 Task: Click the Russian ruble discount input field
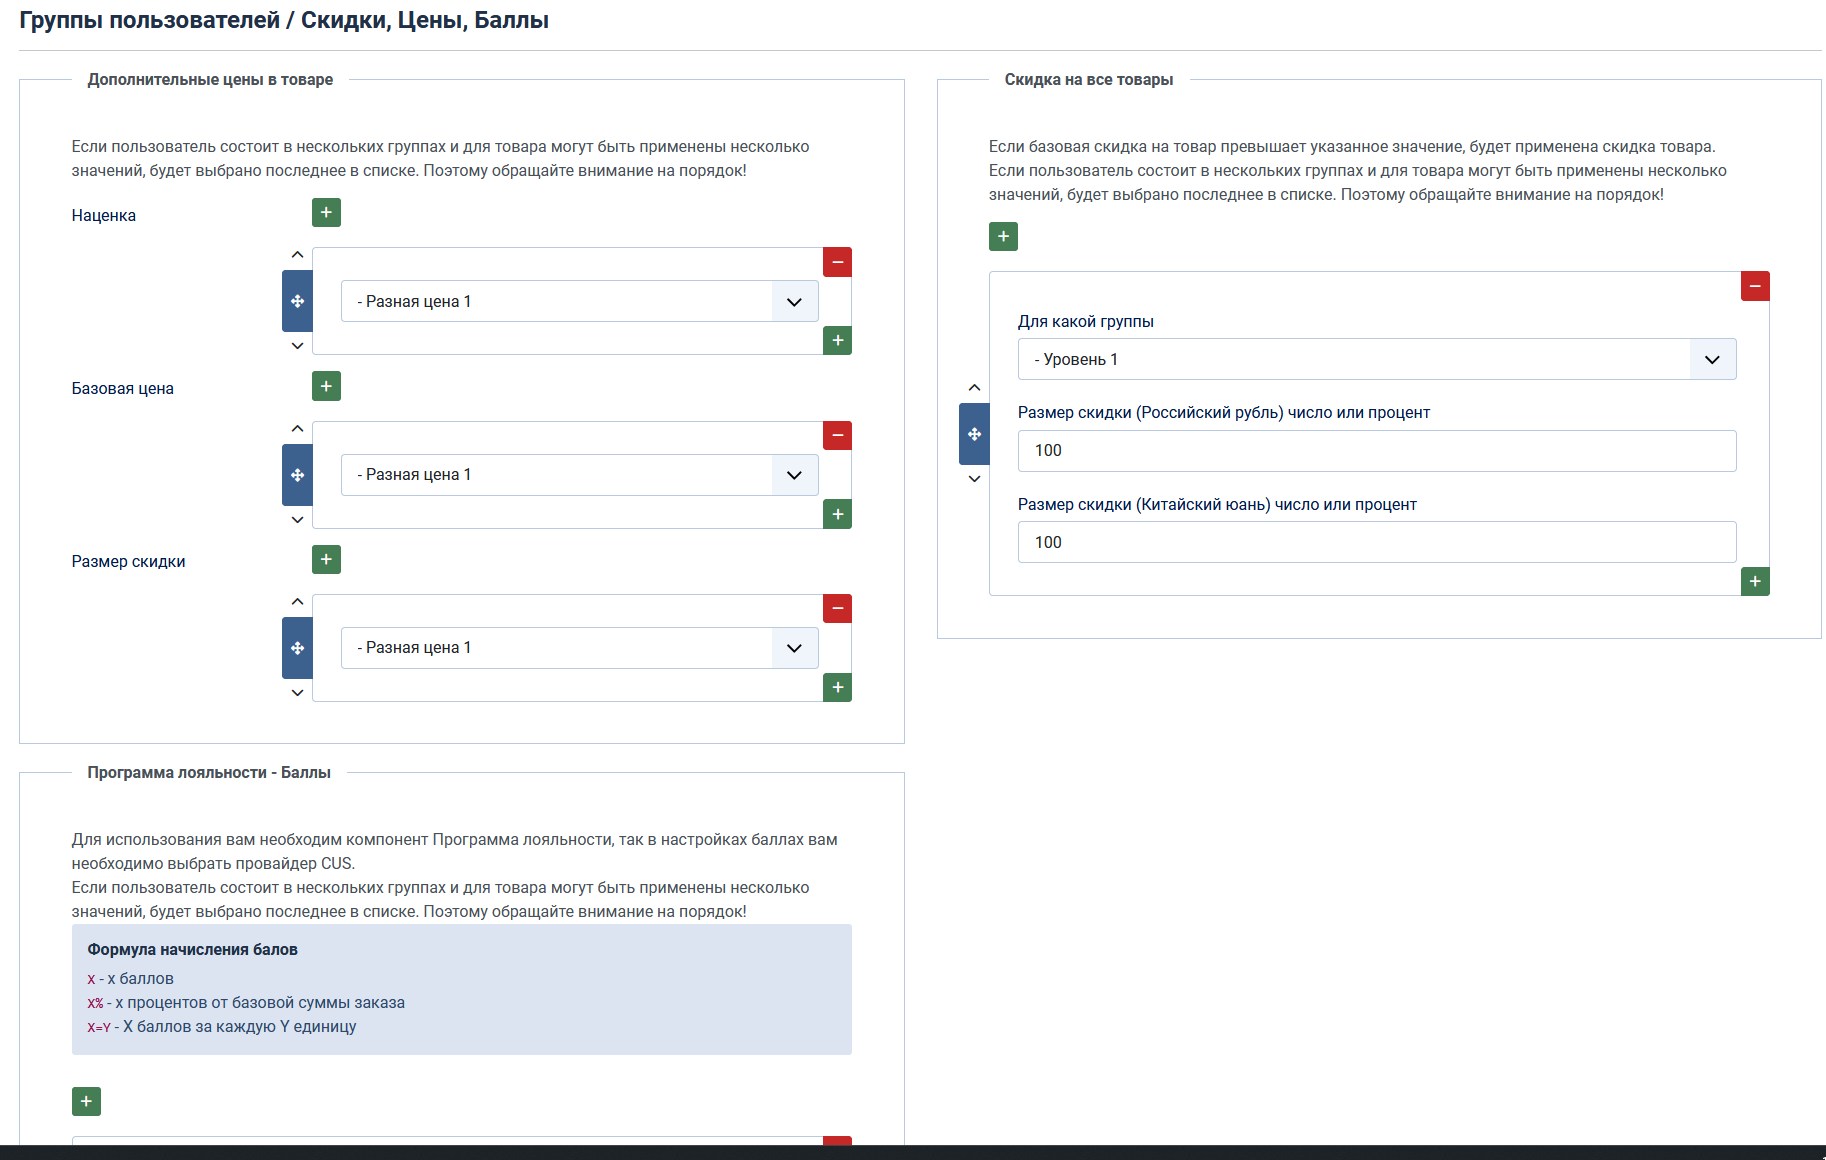[x=1376, y=451]
